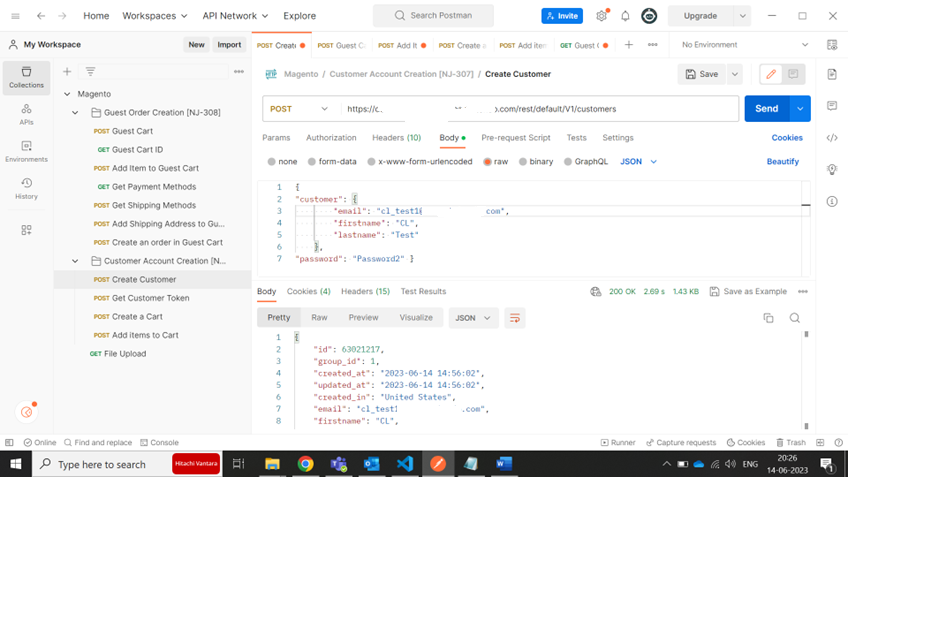925x631 pixels.
Task: Open the Environments sidebar panel
Action: tap(26, 151)
